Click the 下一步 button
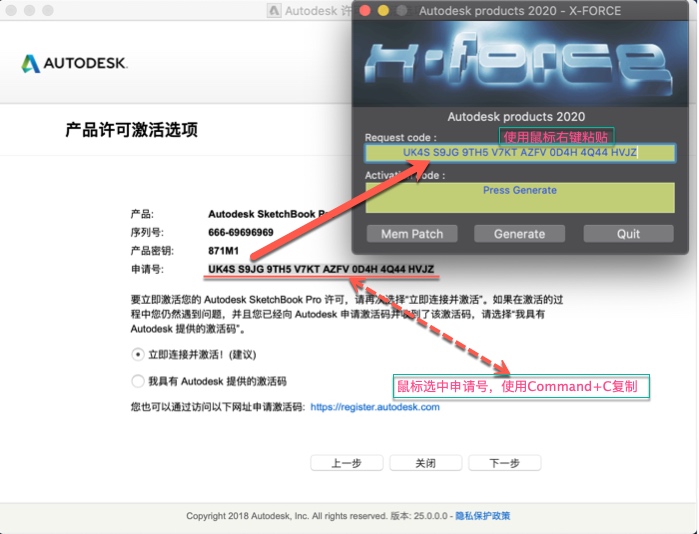 pyautogui.click(x=505, y=463)
